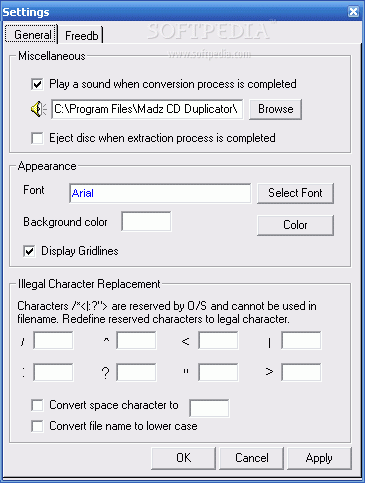Screen dimensions: 365x483
Task: Click the speaker sound preview icon
Action: click(x=38, y=109)
